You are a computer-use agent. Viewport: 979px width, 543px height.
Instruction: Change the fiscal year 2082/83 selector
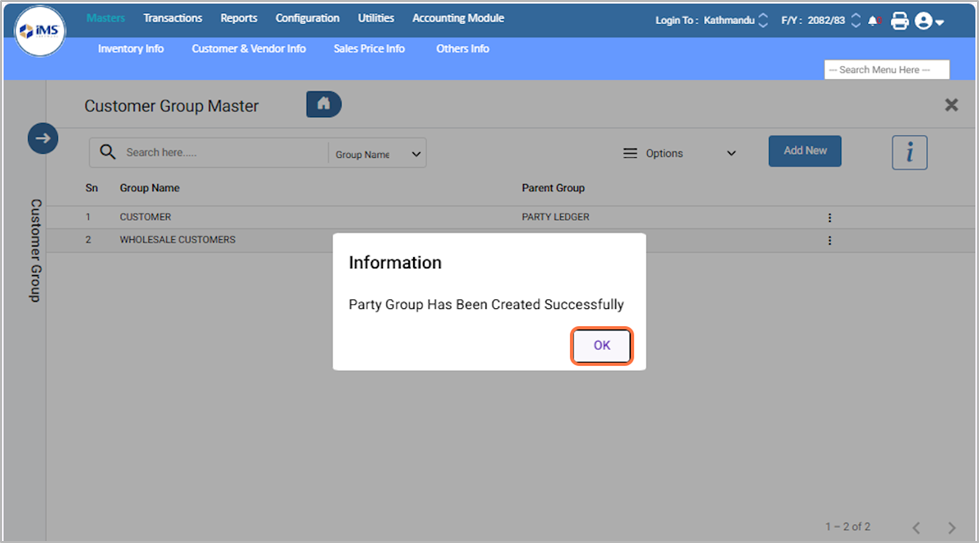[855, 20]
